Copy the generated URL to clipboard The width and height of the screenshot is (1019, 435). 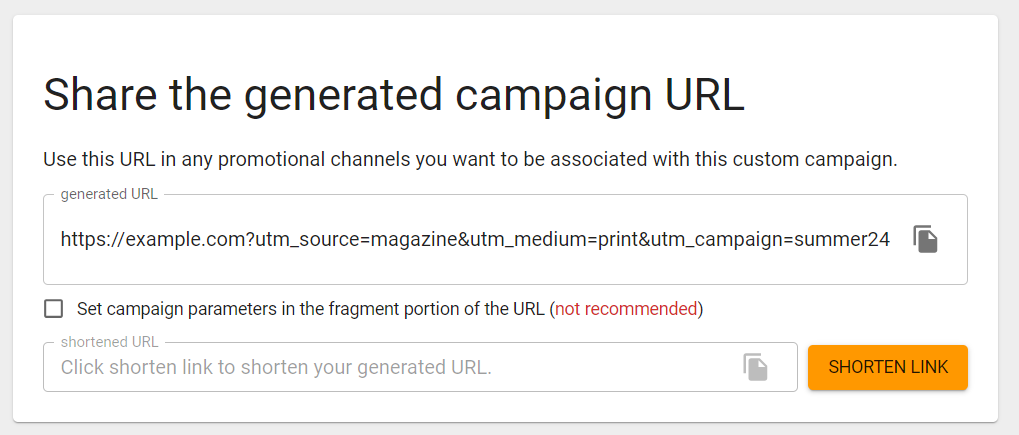[x=925, y=239]
